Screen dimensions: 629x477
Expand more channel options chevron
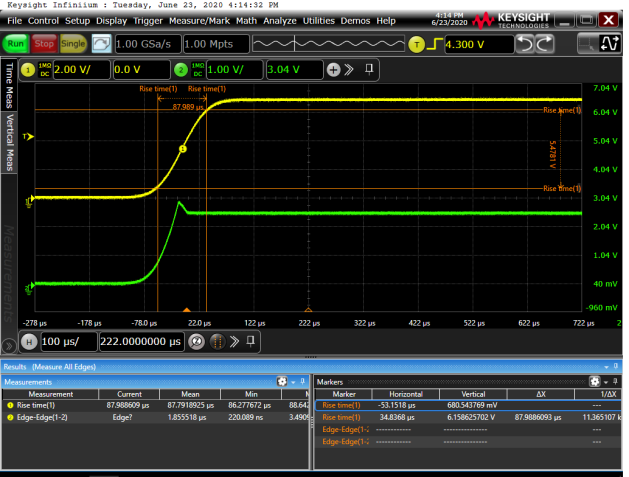[351, 69]
